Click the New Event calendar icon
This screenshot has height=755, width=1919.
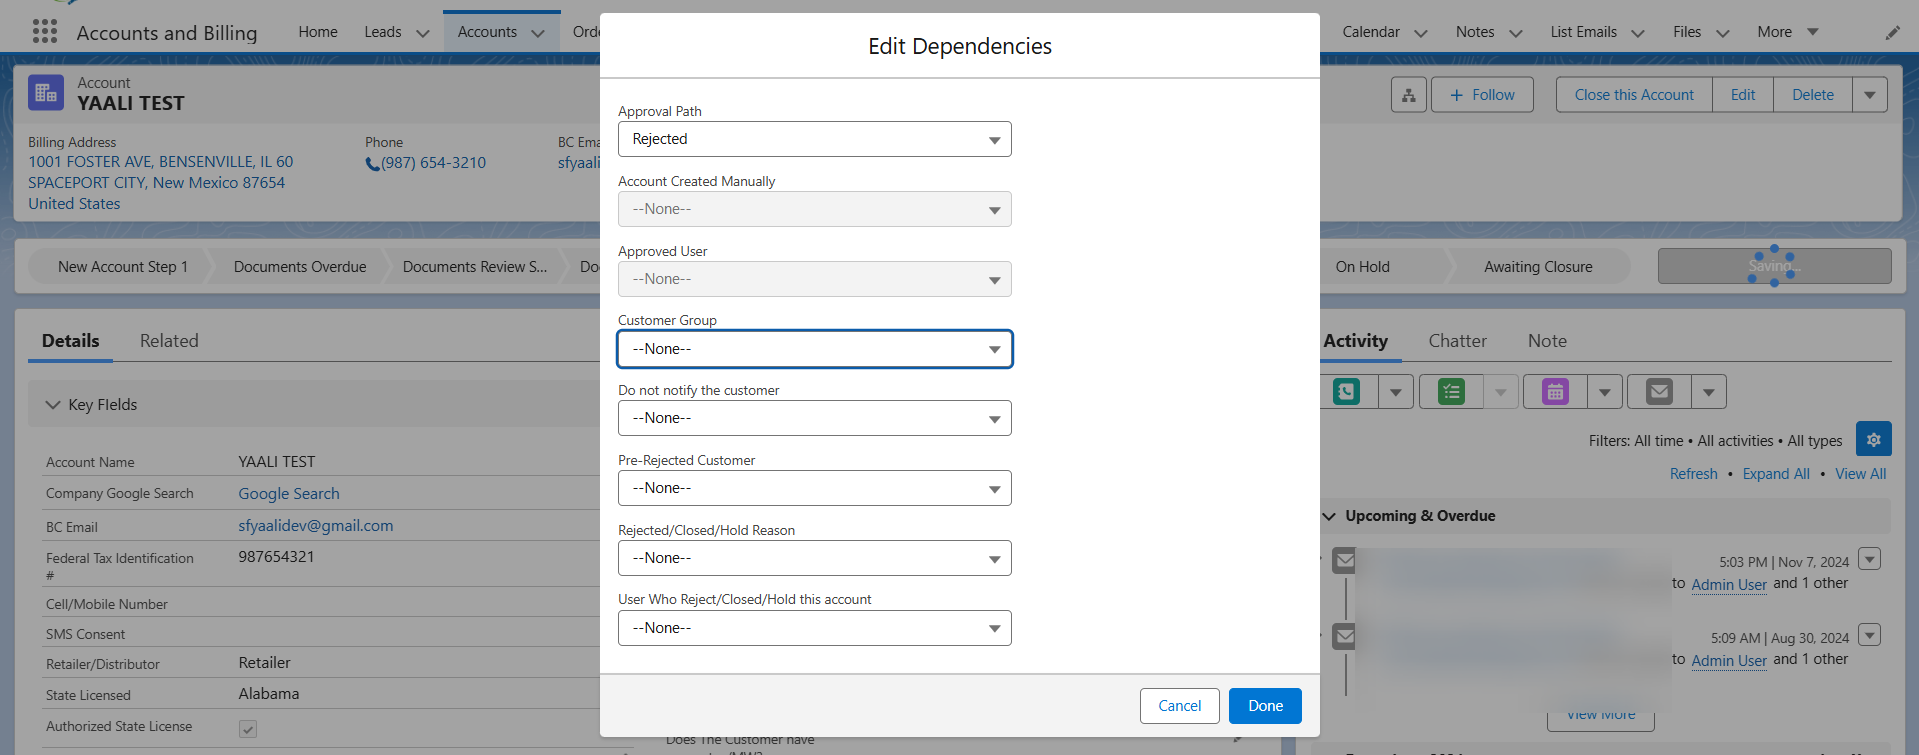pyautogui.click(x=1555, y=392)
